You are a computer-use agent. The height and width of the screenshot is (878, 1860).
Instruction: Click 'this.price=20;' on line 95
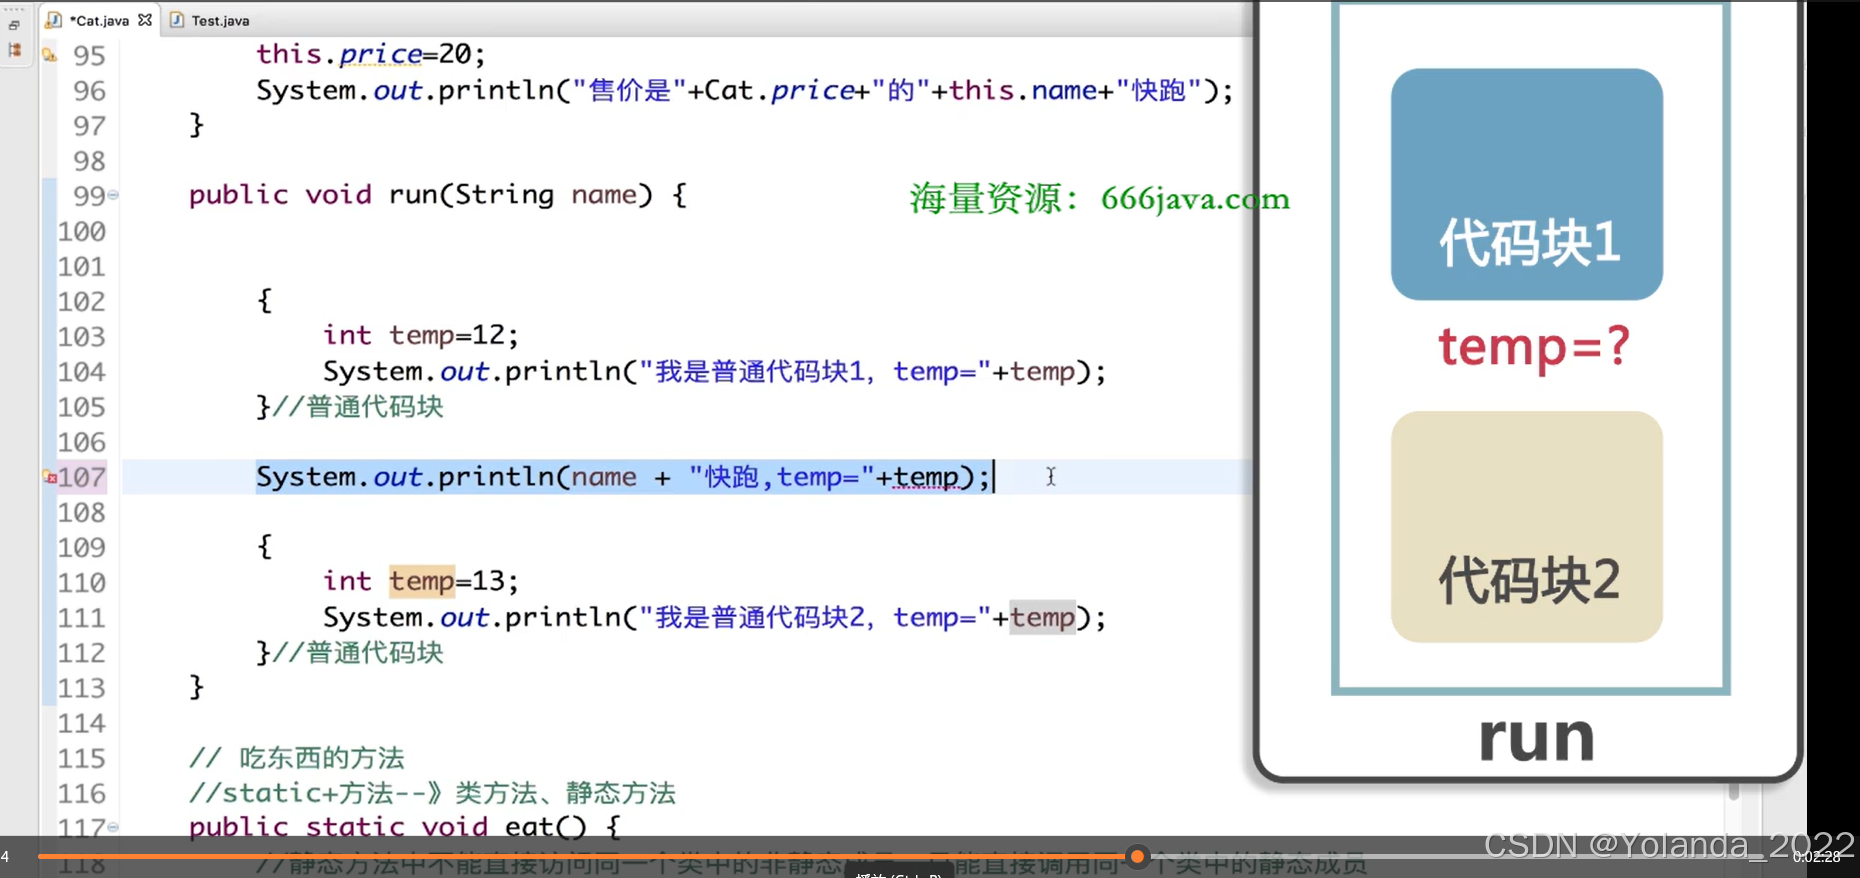[370, 54]
